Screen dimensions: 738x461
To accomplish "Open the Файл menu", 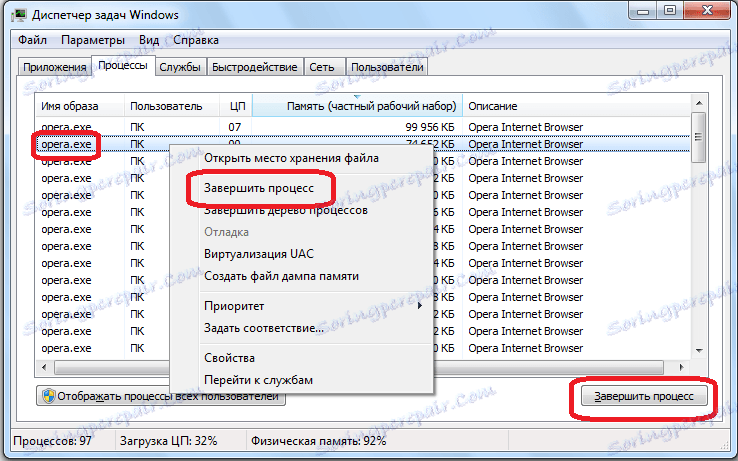I will click(x=32, y=40).
